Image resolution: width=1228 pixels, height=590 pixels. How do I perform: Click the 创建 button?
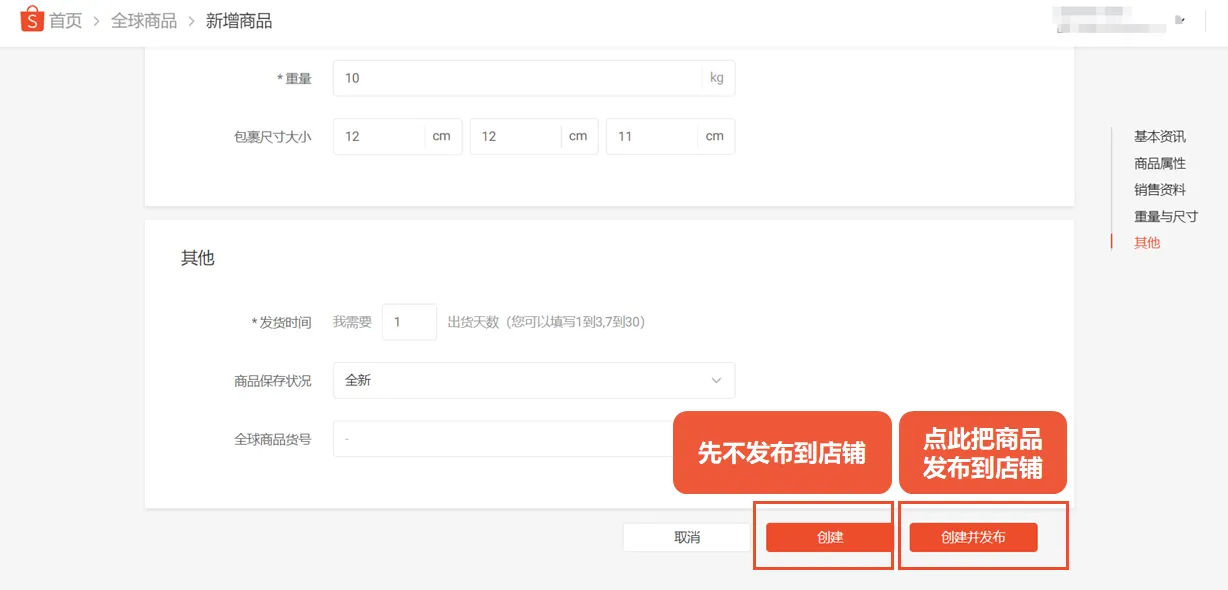point(829,537)
